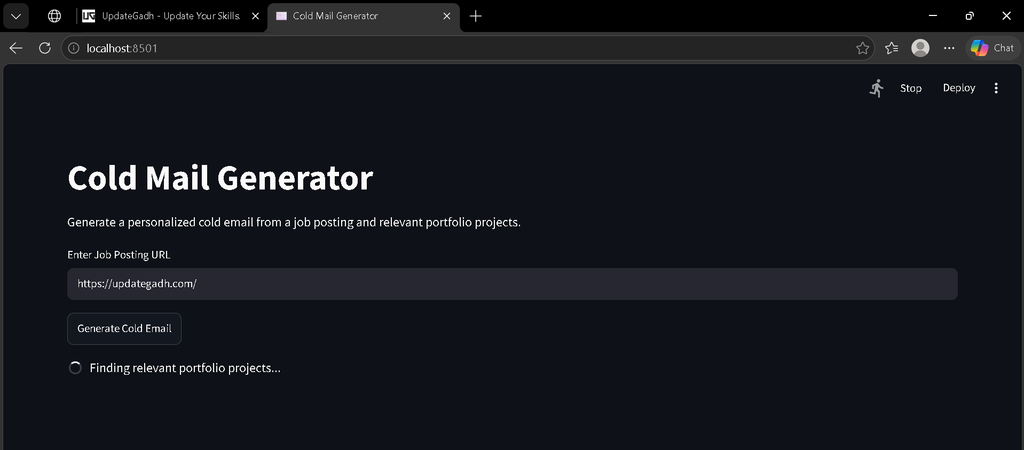
Task: Click the 'Generate a personalized cold email' description
Action: [294, 223]
